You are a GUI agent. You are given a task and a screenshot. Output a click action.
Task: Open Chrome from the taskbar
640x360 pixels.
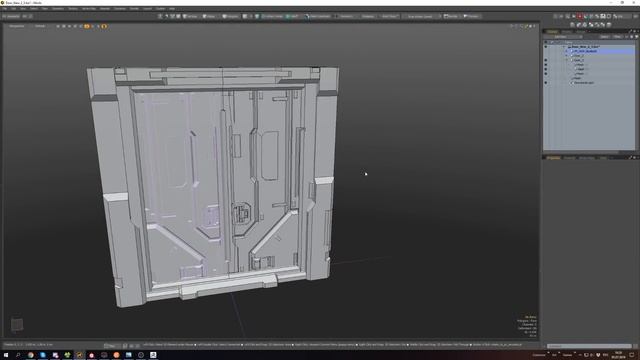coord(31,355)
